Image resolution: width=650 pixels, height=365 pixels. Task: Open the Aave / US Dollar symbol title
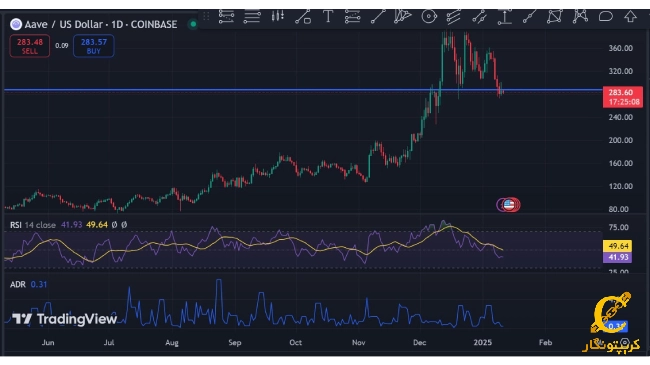[x=101, y=24]
